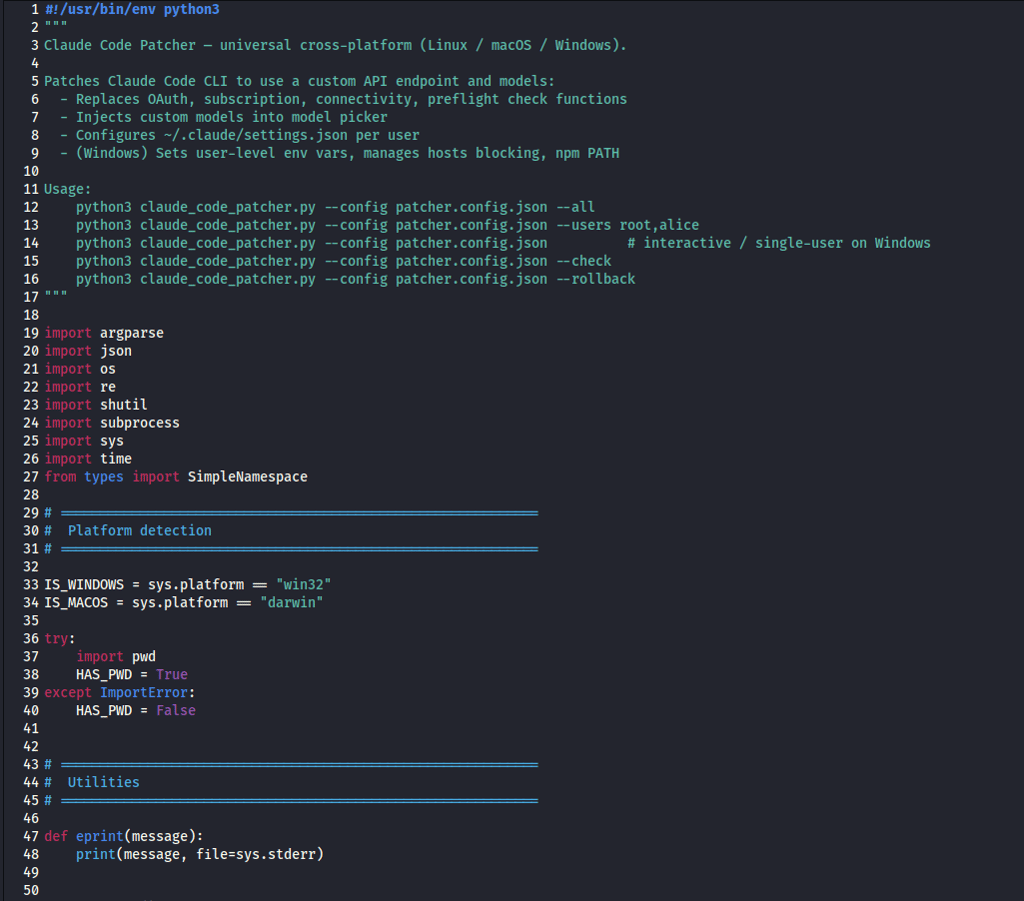Click the '--users root,alice' usage line
Viewport: 1024px width, 901px height.
387,225
